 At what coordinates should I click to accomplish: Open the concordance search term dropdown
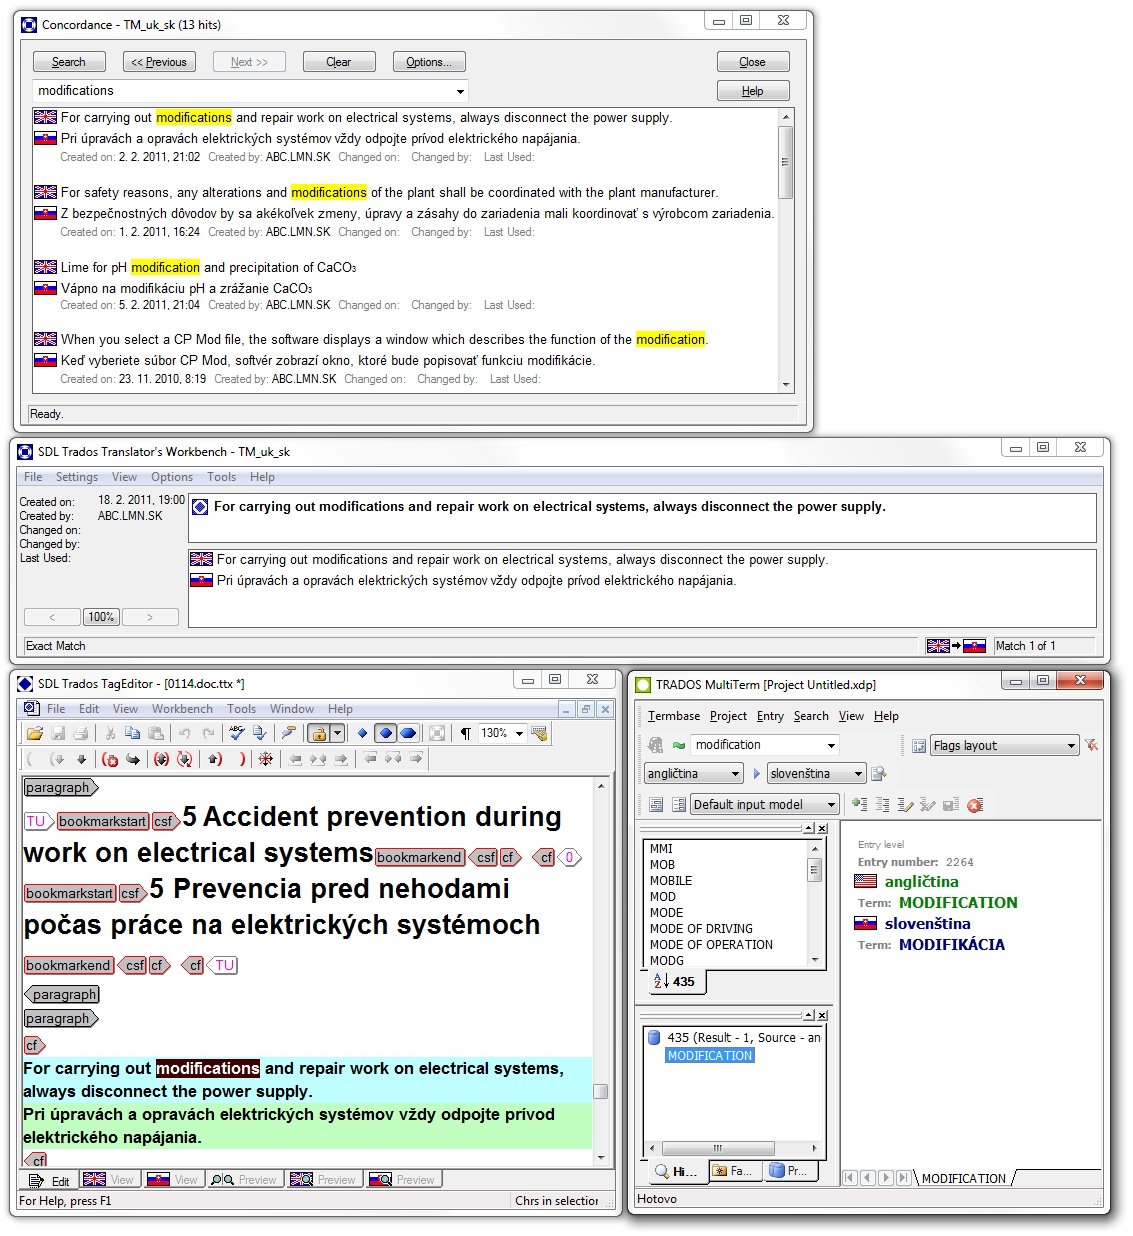(460, 91)
